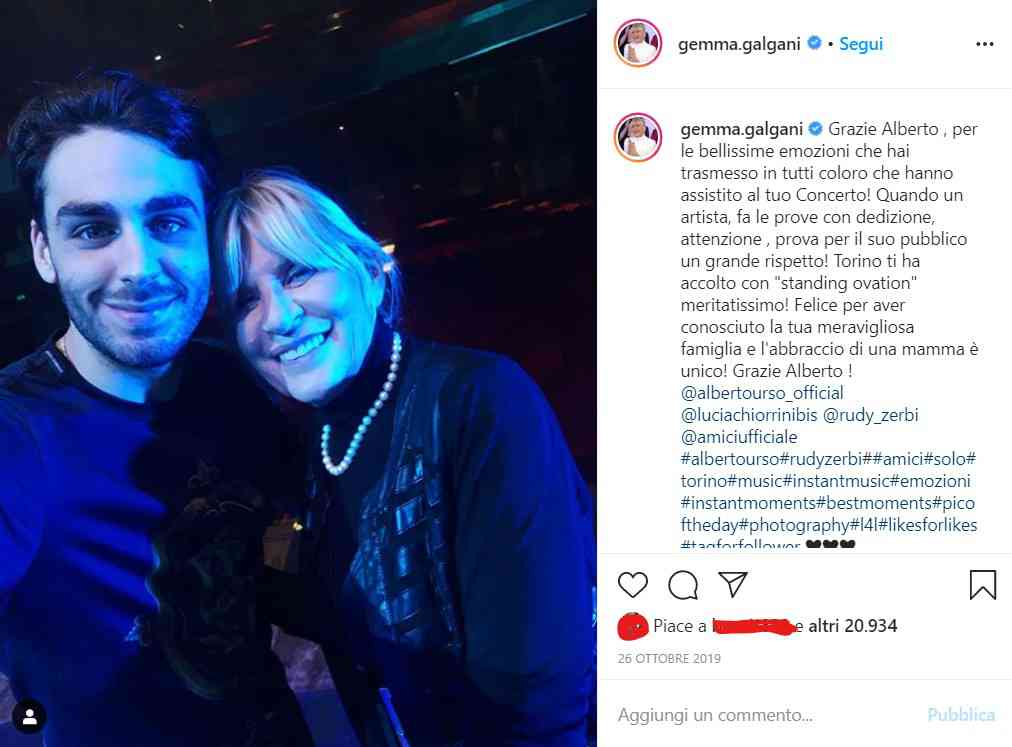This screenshot has width=1012, height=747.
Task: Open the @albertourso_official mention
Action: coord(762,393)
